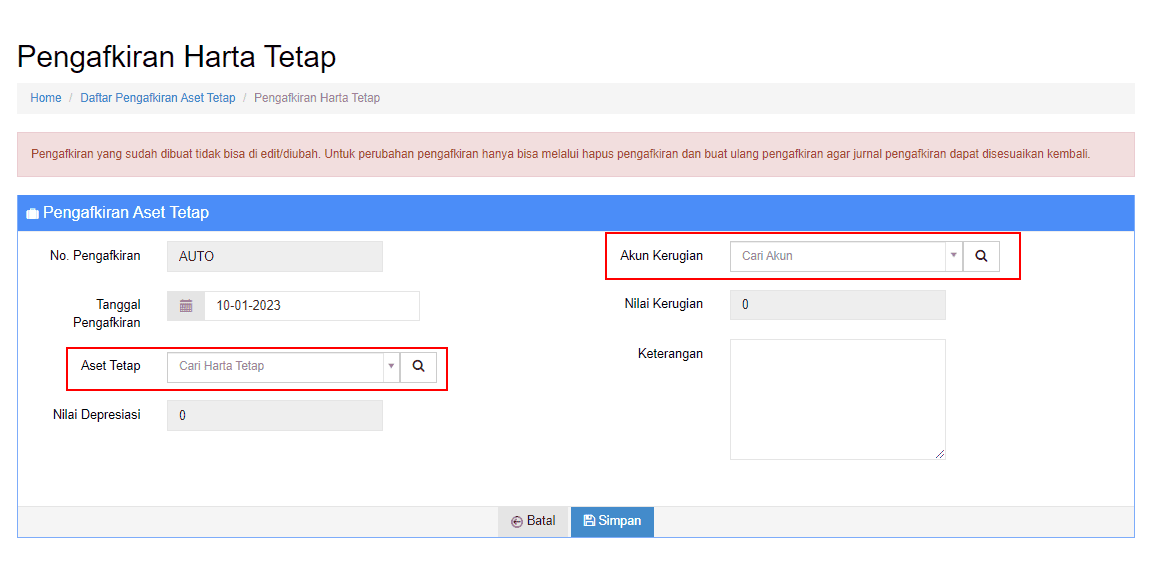Click the calendar icon for Tanggal Pengafkiran

coord(186,306)
